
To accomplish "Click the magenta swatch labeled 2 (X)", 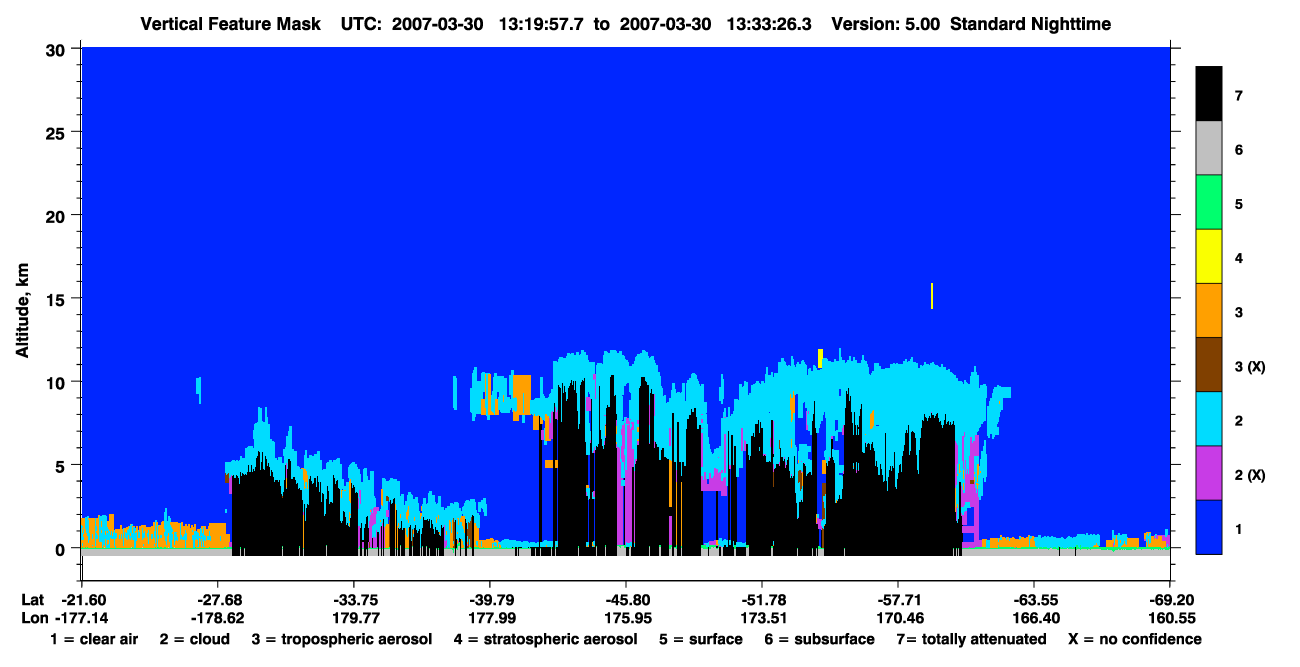I will point(1209,473).
